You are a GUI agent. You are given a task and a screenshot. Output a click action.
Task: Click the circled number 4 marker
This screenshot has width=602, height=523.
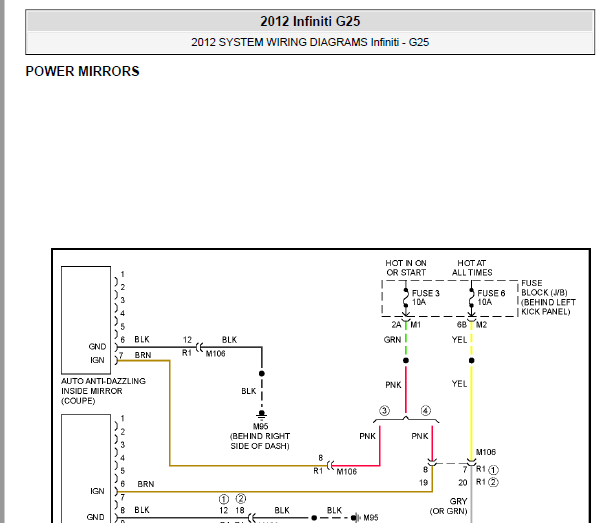(425, 410)
